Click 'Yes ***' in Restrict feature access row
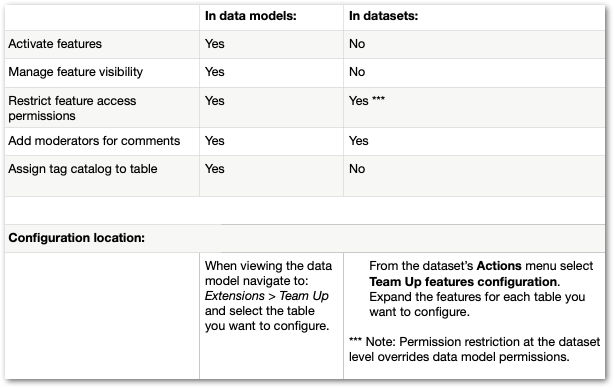Screen dimensions: 614x388 (367, 101)
